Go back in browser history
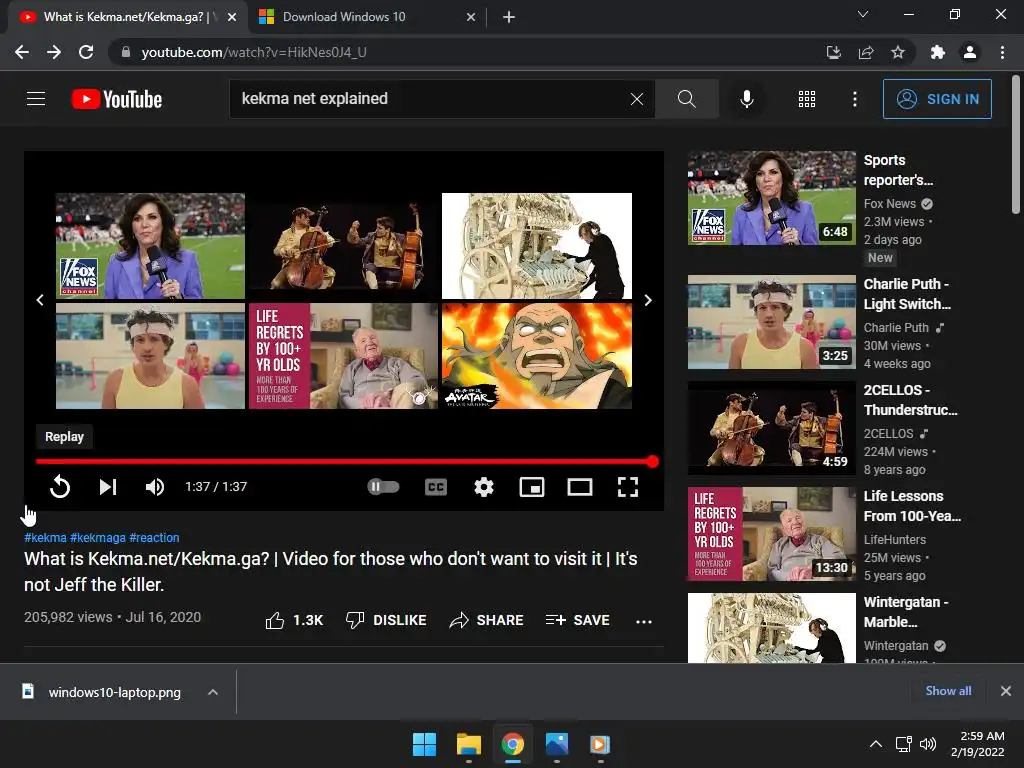Image resolution: width=1024 pixels, height=768 pixels. tap(22, 52)
